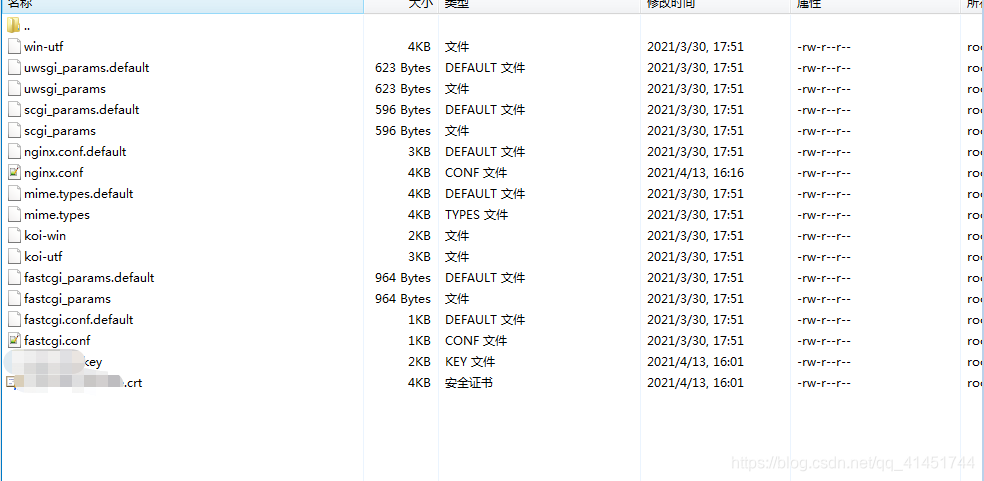
Task: Select the scgi_params file icon
Action: (14, 131)
